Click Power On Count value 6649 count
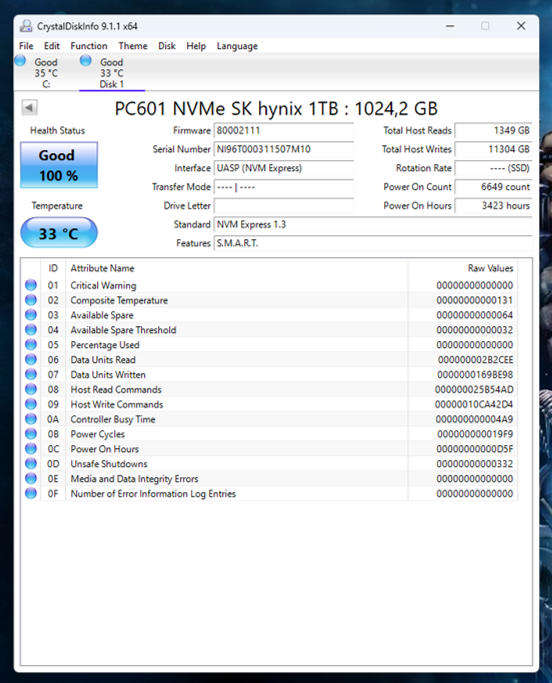 pyautogui.click(x=493, y=187)
